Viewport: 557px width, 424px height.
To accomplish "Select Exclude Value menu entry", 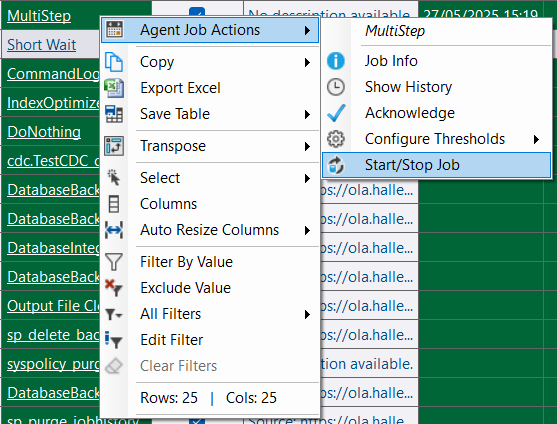I will pos(210,288).
